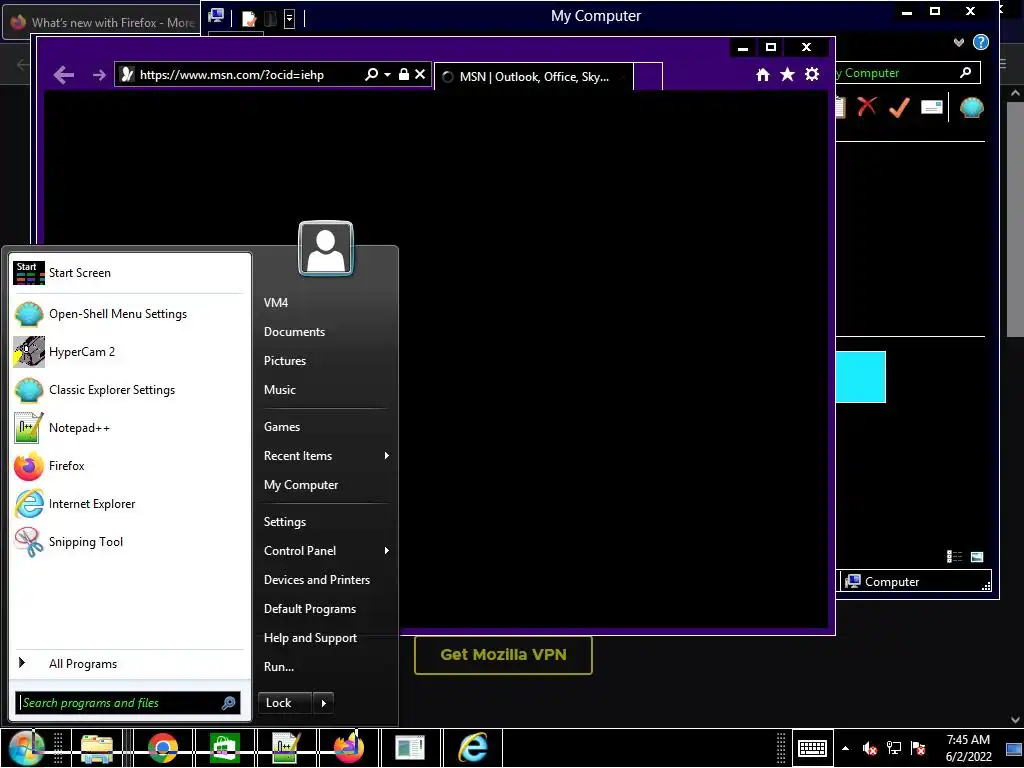The width and height of the screenshot is (1024, 768).
Task: Click the user account picture
Action: [326, 249]
